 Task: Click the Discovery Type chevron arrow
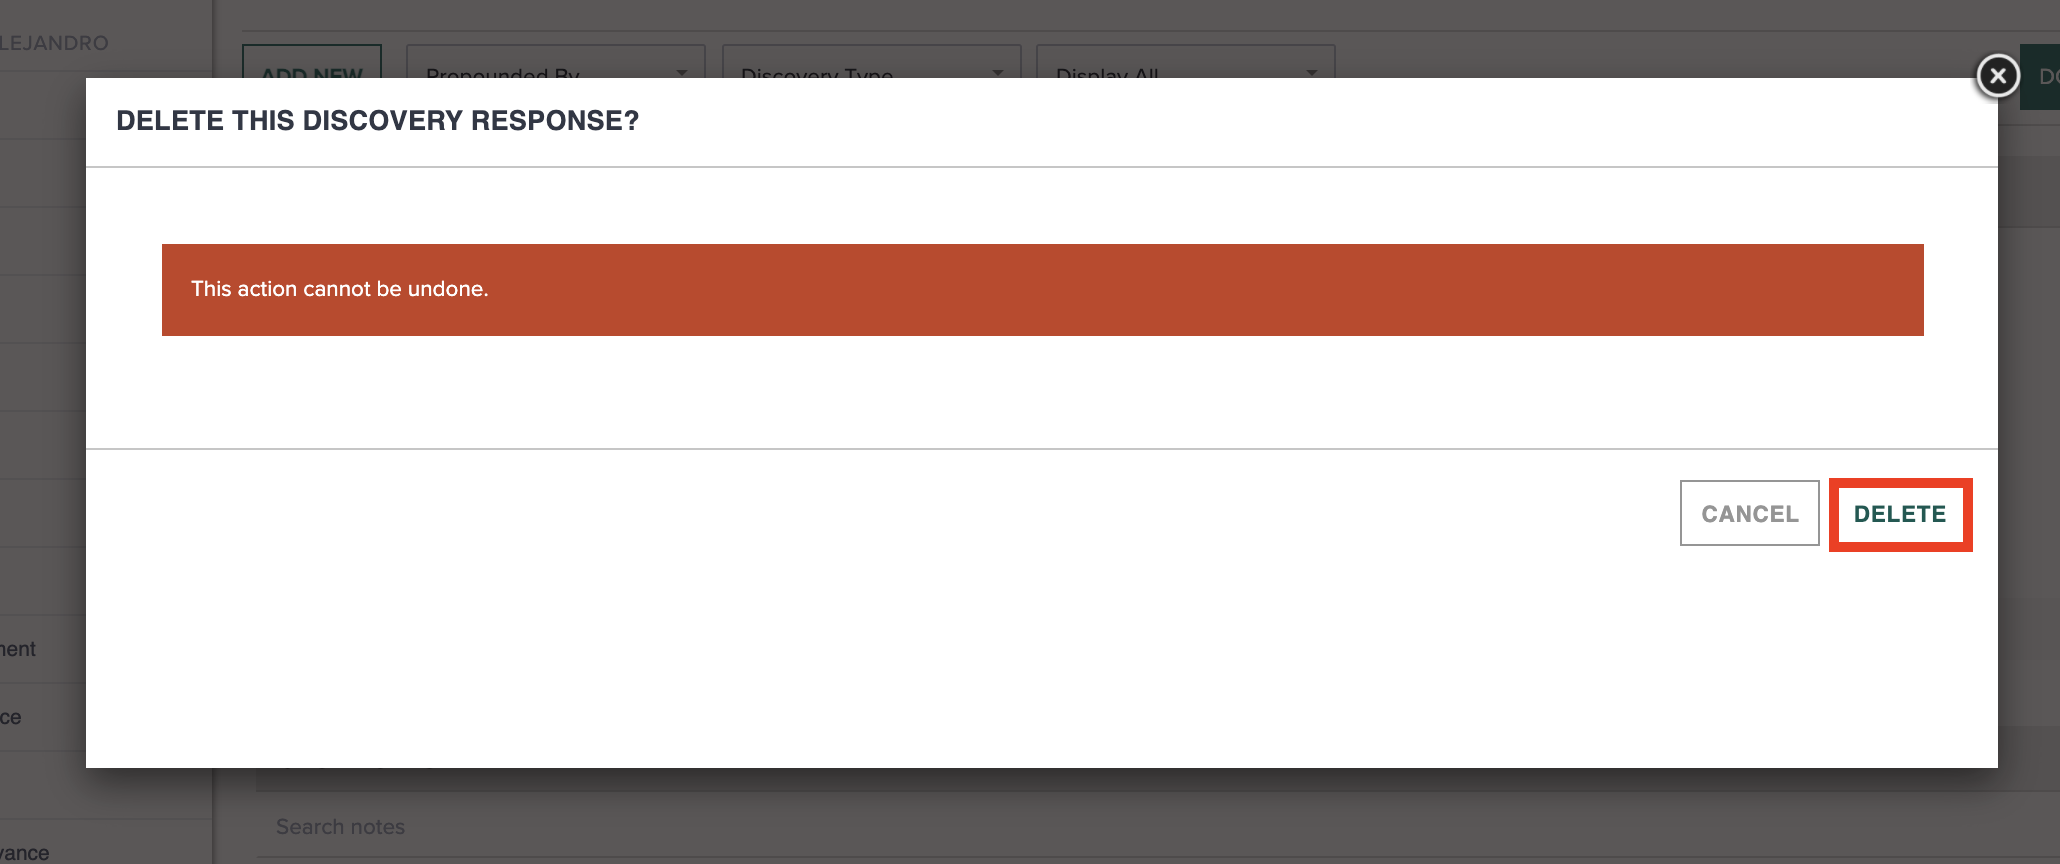[997, 72]
